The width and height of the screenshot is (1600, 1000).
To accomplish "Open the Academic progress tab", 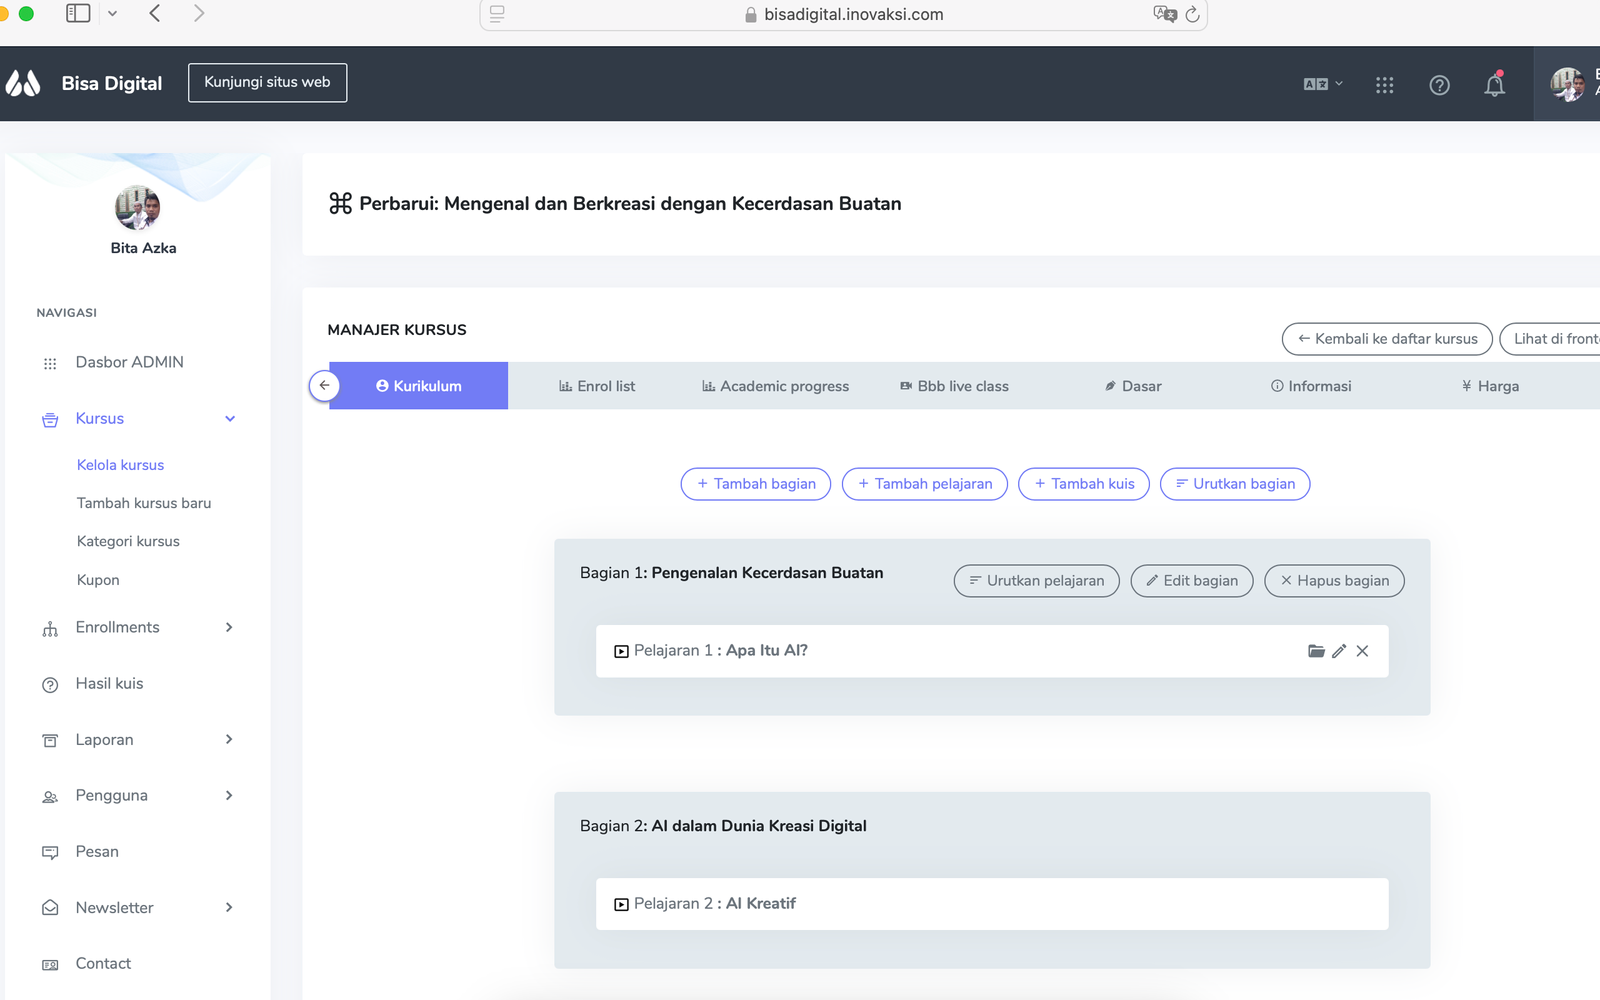I will [775, 386].
